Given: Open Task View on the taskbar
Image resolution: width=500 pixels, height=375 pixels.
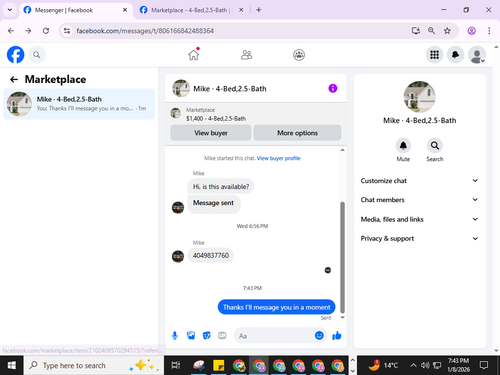Looking at the screenshot, I should tap(176, 365).
